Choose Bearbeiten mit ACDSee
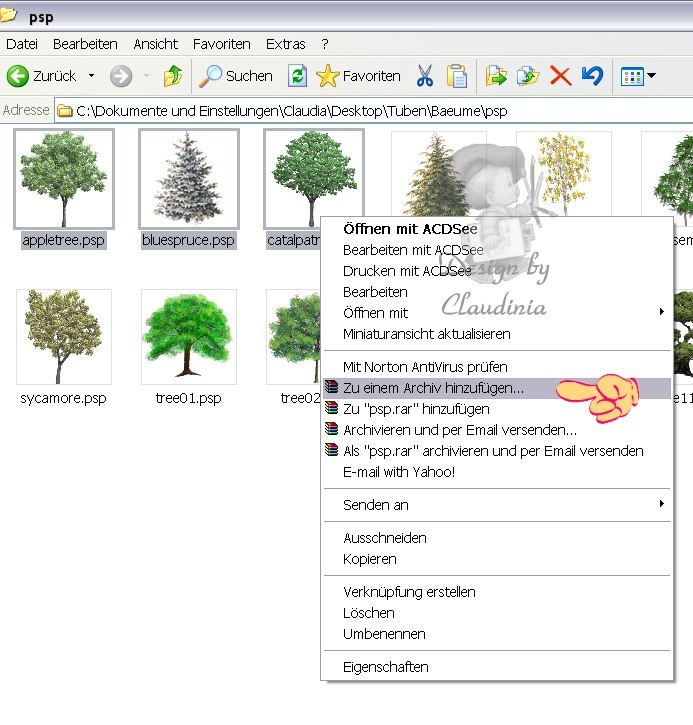This screenshot has width=693, height=725. point(497,250)
